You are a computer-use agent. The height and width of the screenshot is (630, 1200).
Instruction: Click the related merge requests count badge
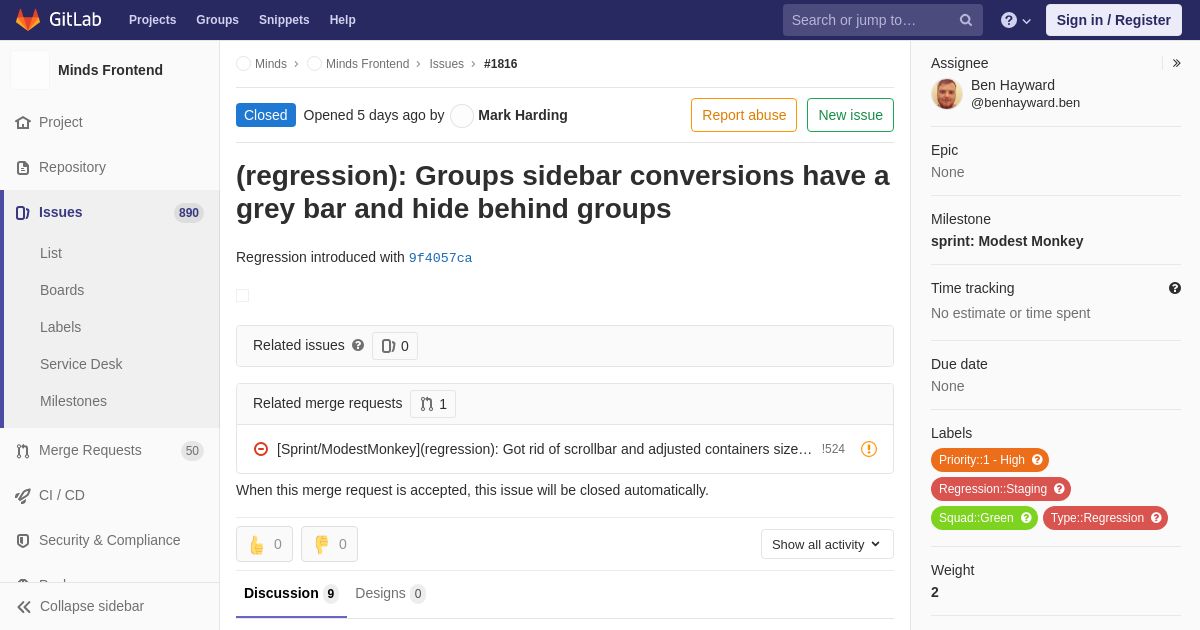[433, 404]
